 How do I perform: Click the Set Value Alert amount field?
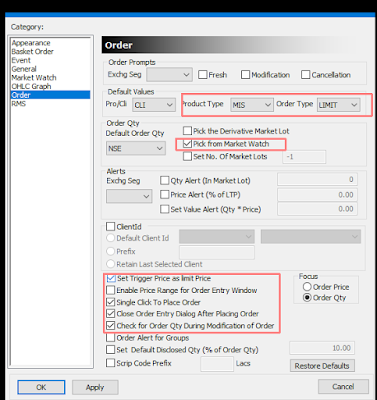click(317, 209)
